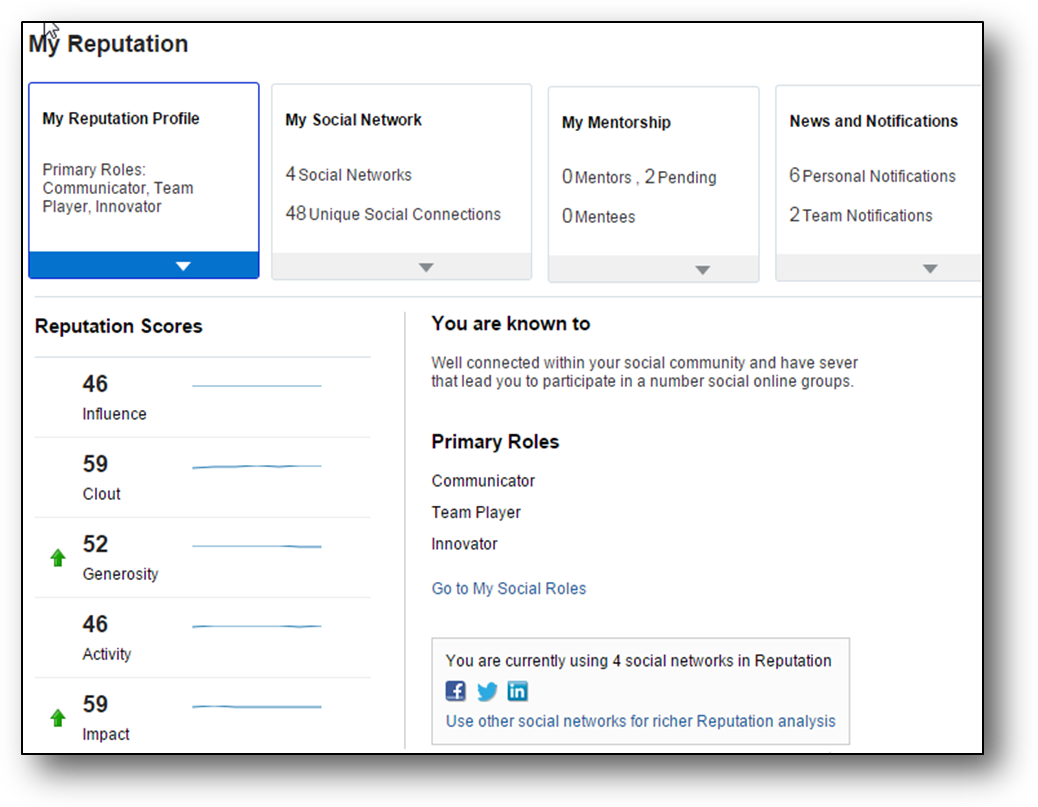Open the News and Notifications tab

pyautogui.click(x=873, y=121)
